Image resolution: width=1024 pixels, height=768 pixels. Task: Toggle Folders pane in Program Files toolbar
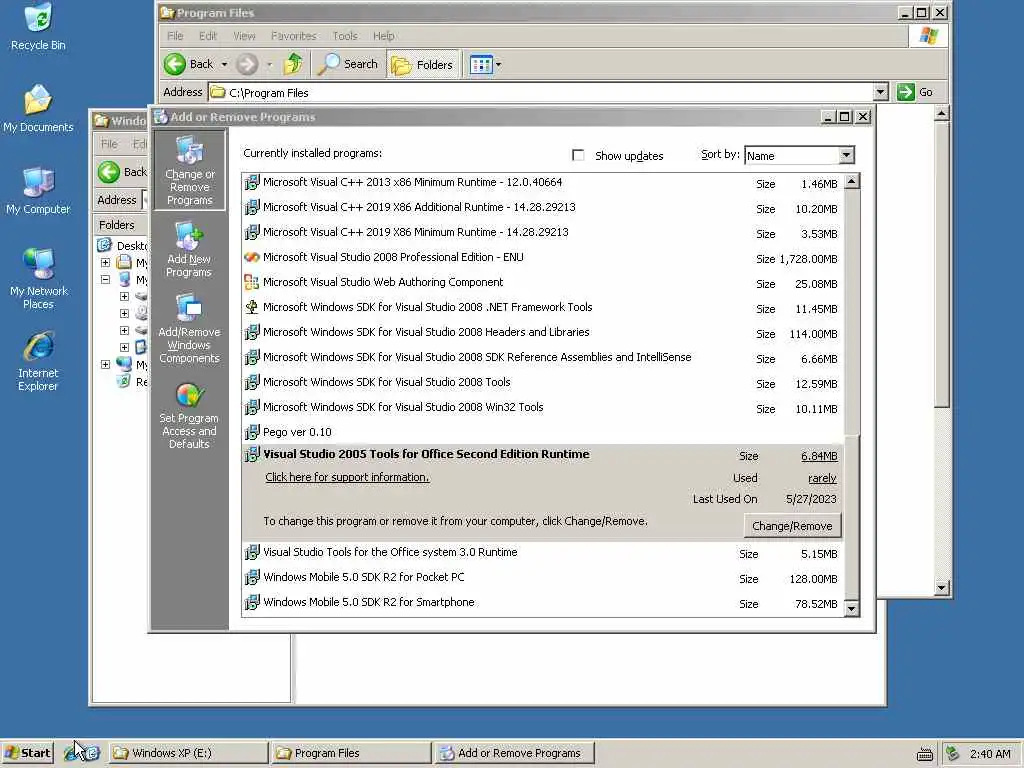pyautogui.click(x=423, y=64)
